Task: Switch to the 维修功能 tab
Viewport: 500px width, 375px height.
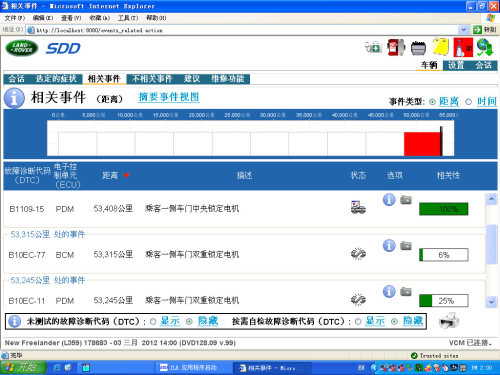Action: 228,79
